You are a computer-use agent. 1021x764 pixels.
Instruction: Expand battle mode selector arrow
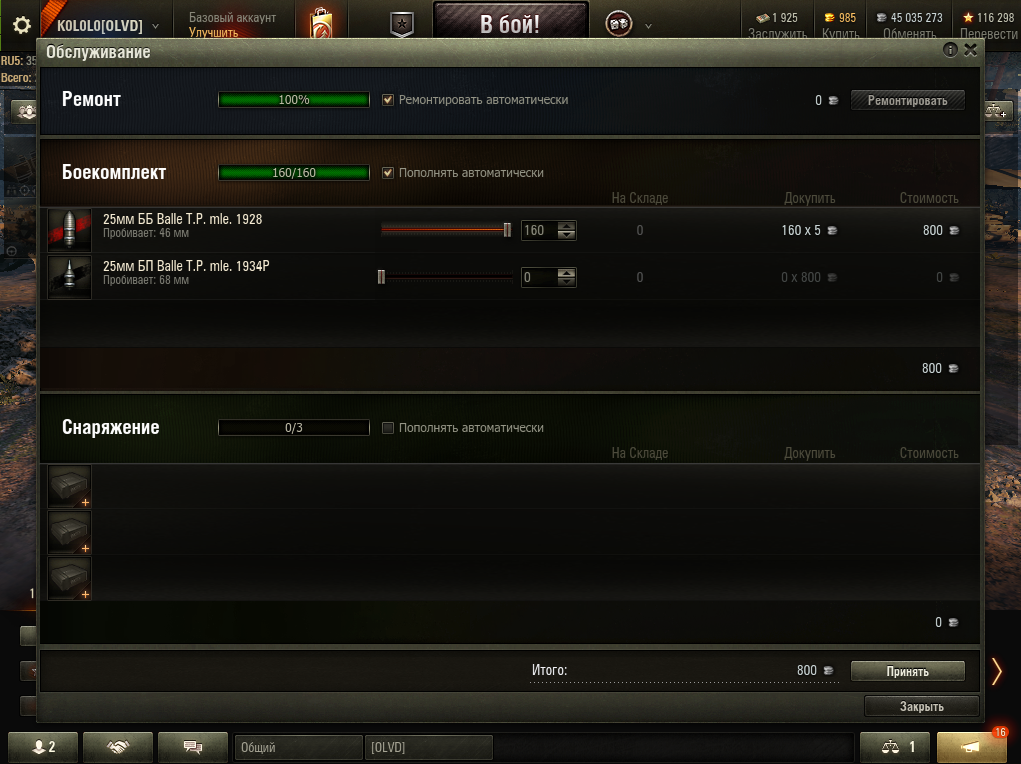click(x=648, y=26)
